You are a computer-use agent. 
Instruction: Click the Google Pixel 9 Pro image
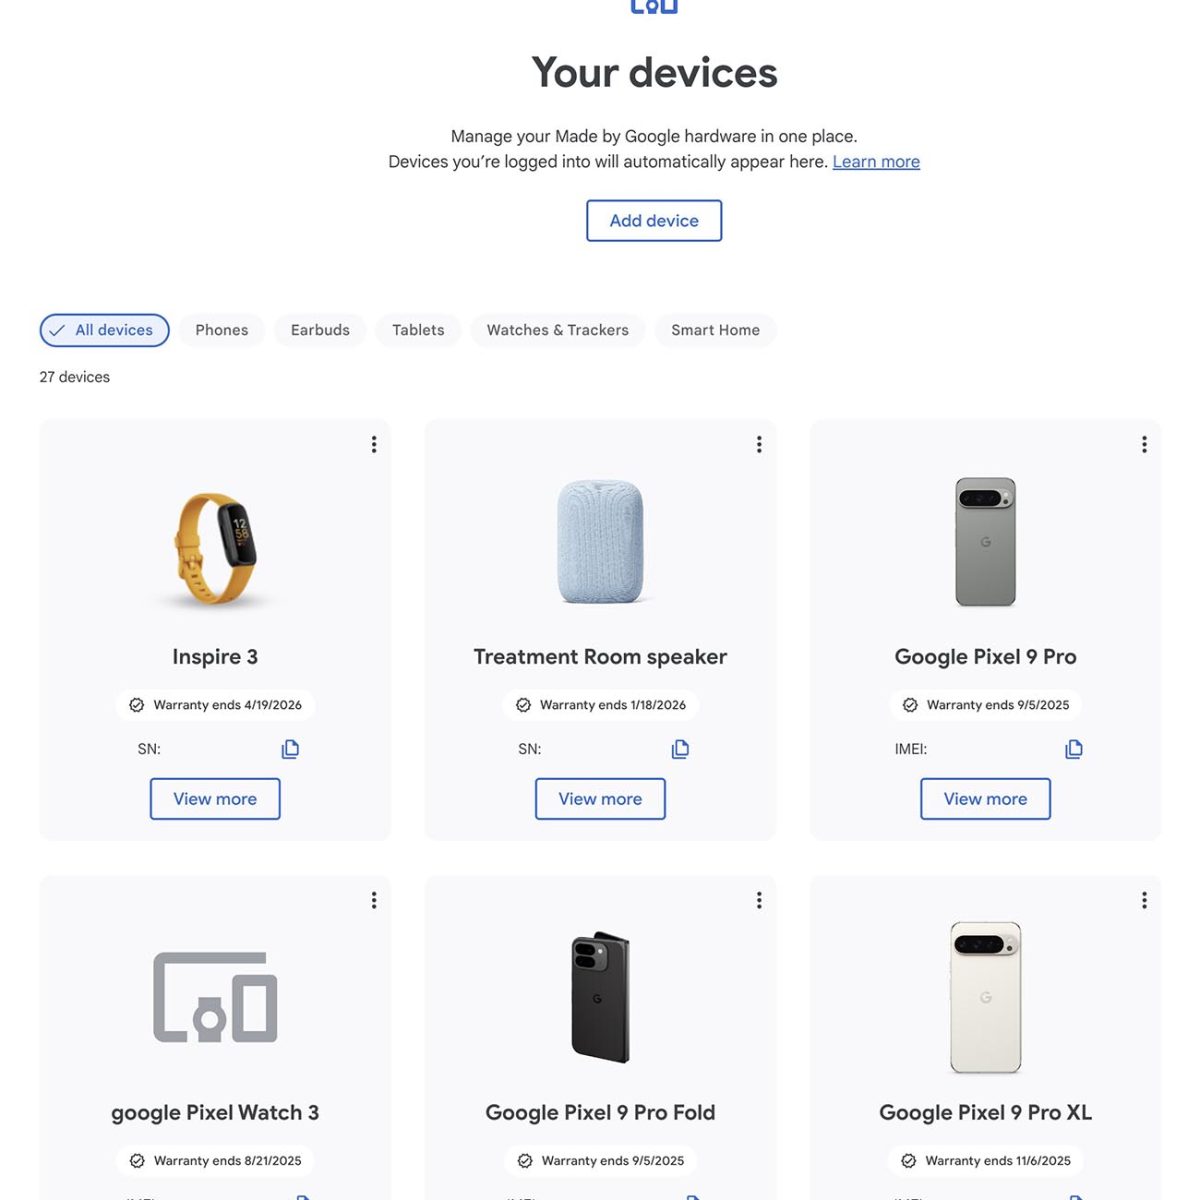coord(985,542)
